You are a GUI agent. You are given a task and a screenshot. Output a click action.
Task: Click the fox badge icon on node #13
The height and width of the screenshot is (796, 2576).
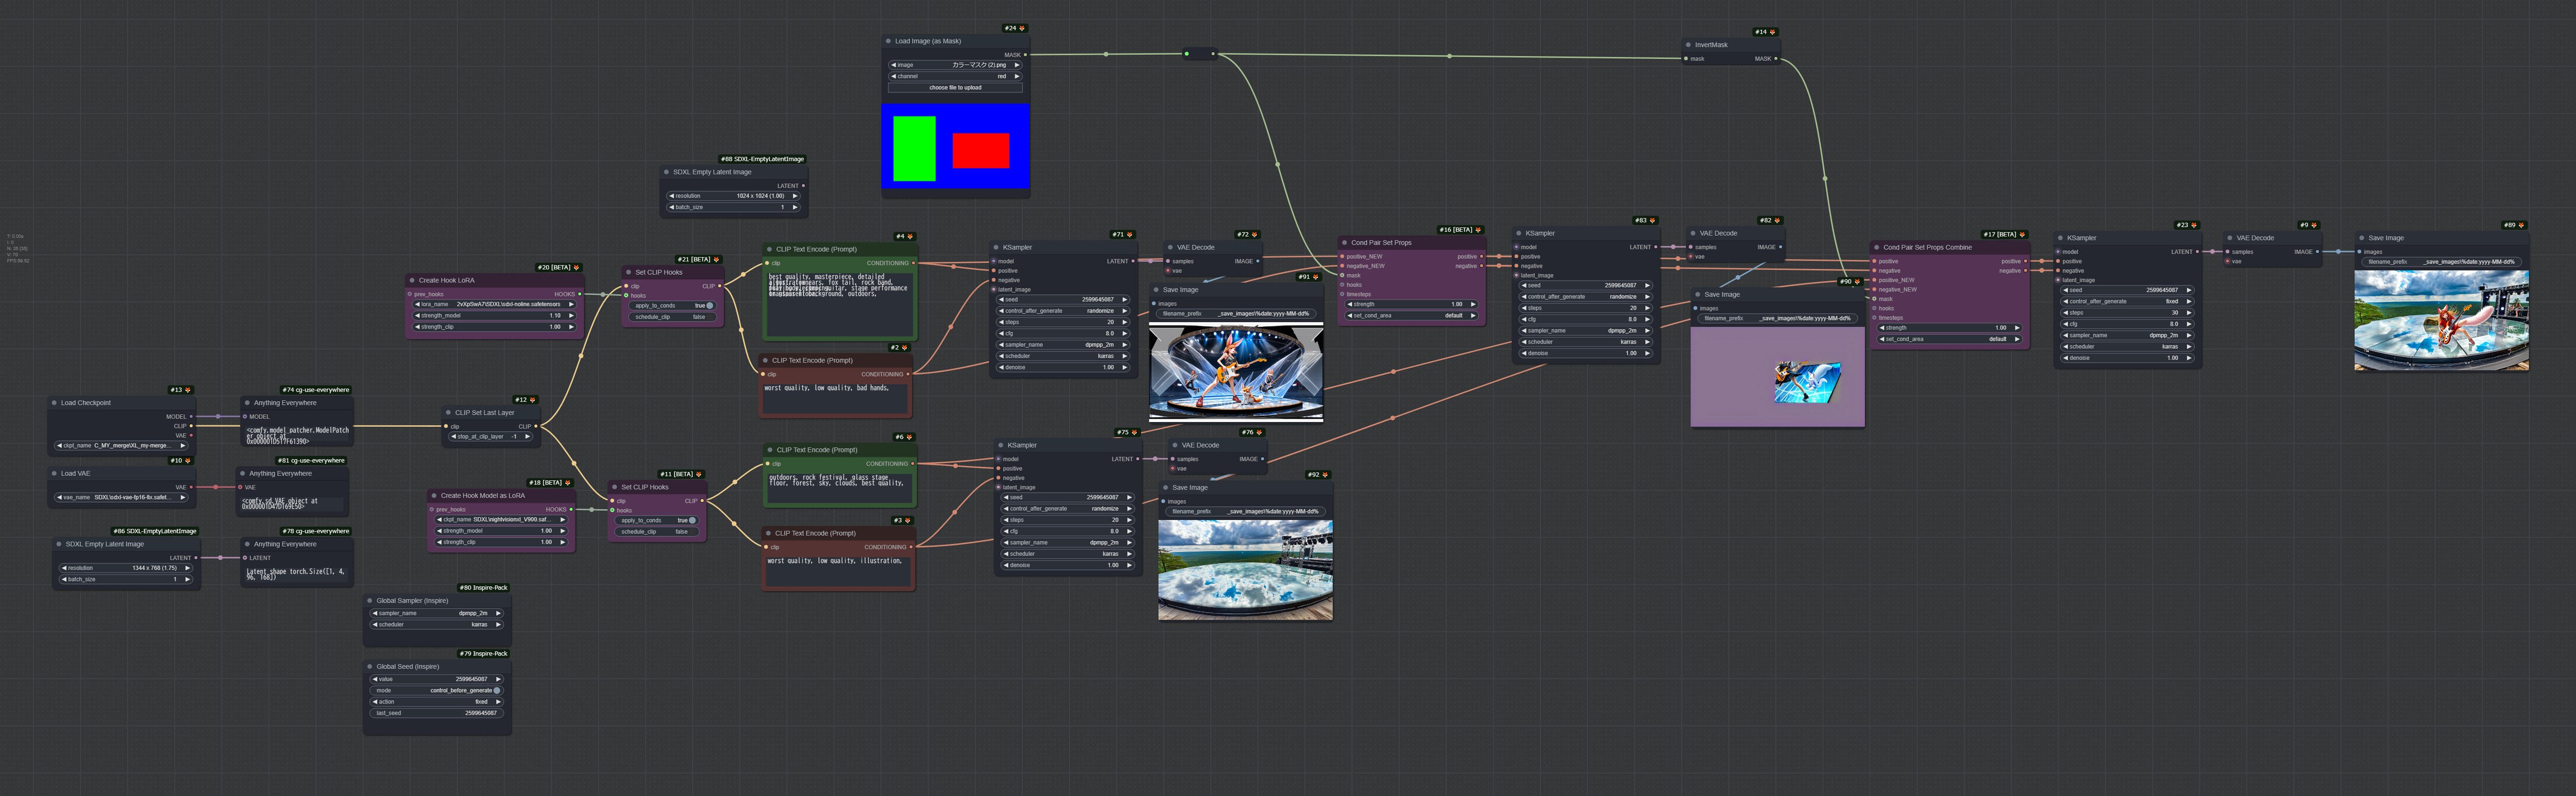tap(188, 390)
